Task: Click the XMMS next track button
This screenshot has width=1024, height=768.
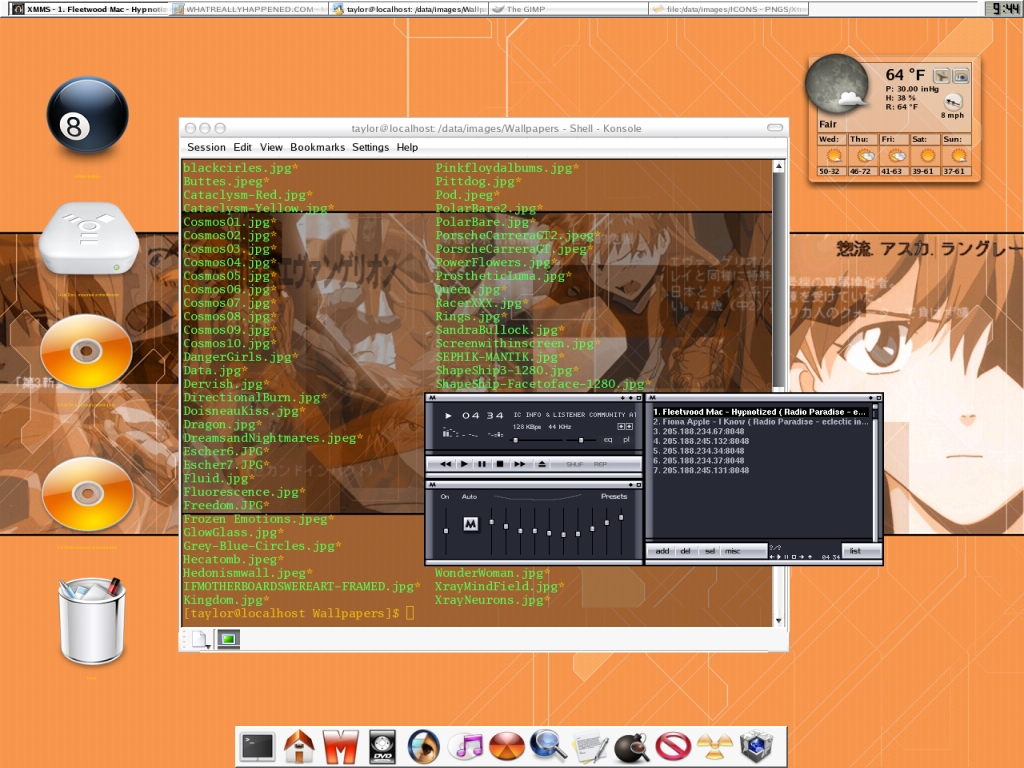Action: click(519, 464)
